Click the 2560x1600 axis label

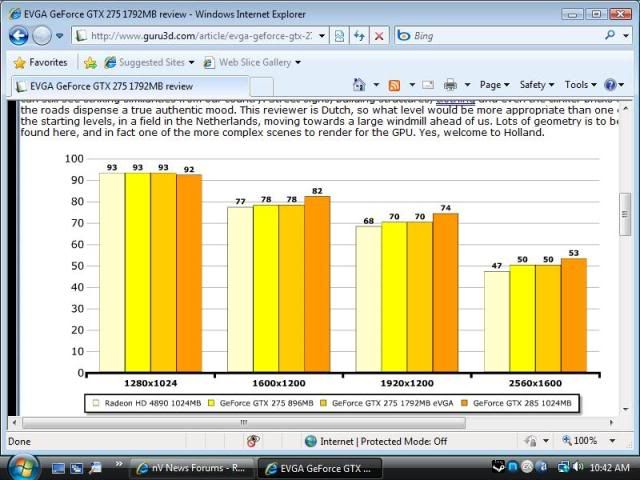(x=535, y=383)
